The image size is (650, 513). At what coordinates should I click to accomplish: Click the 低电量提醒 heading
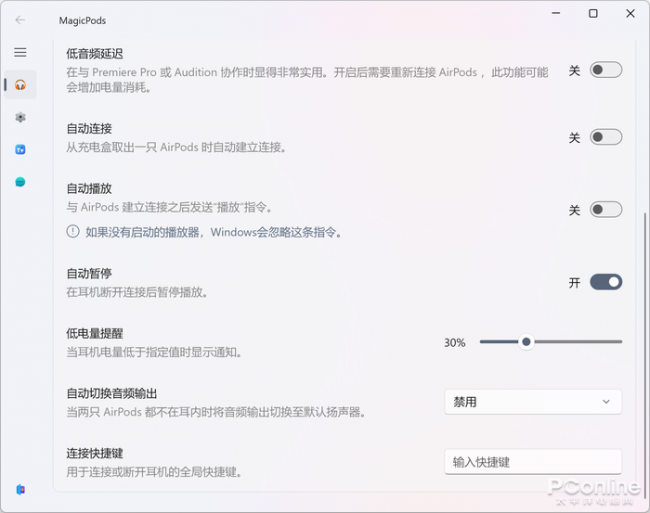click(x=95, y=334)
